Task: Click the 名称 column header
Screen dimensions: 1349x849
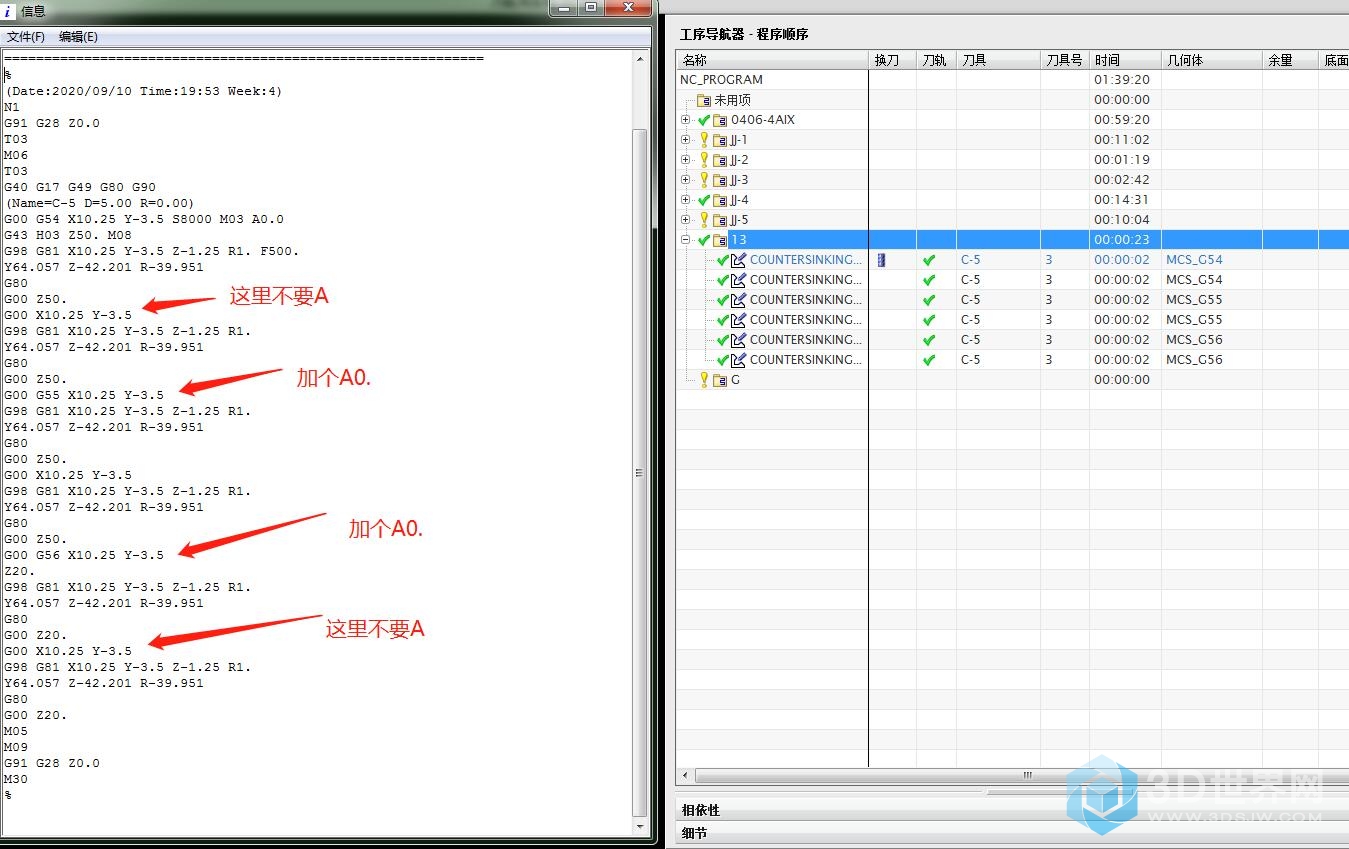Action: 772,60
